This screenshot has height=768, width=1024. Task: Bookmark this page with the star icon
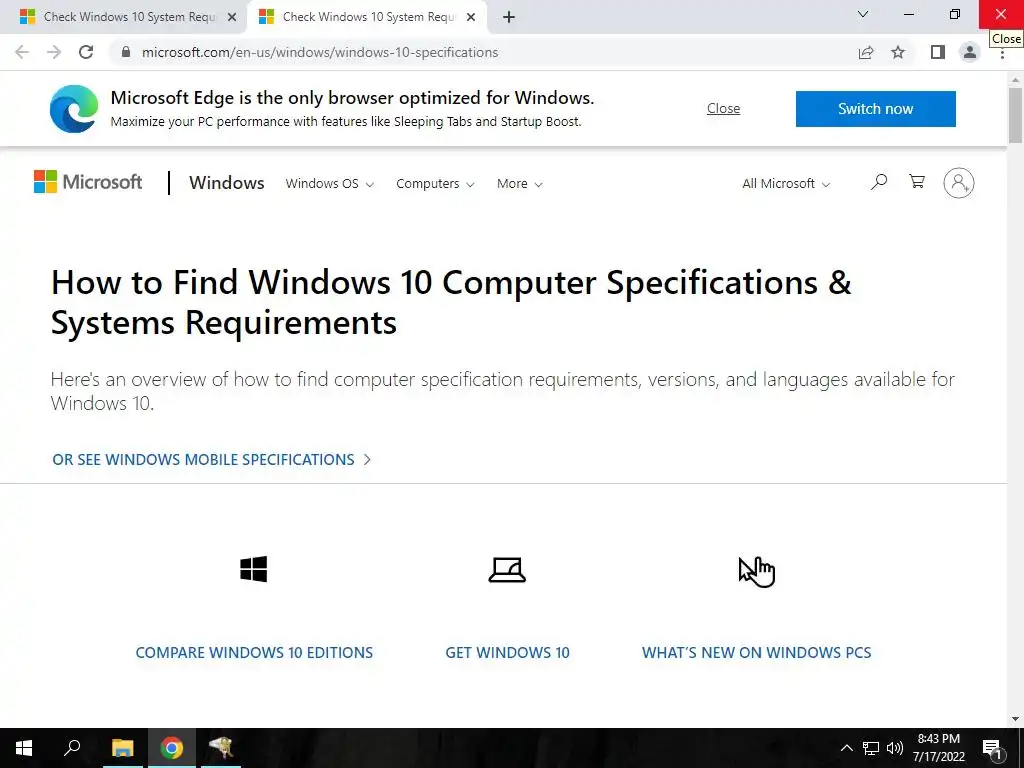pos(898,52)
